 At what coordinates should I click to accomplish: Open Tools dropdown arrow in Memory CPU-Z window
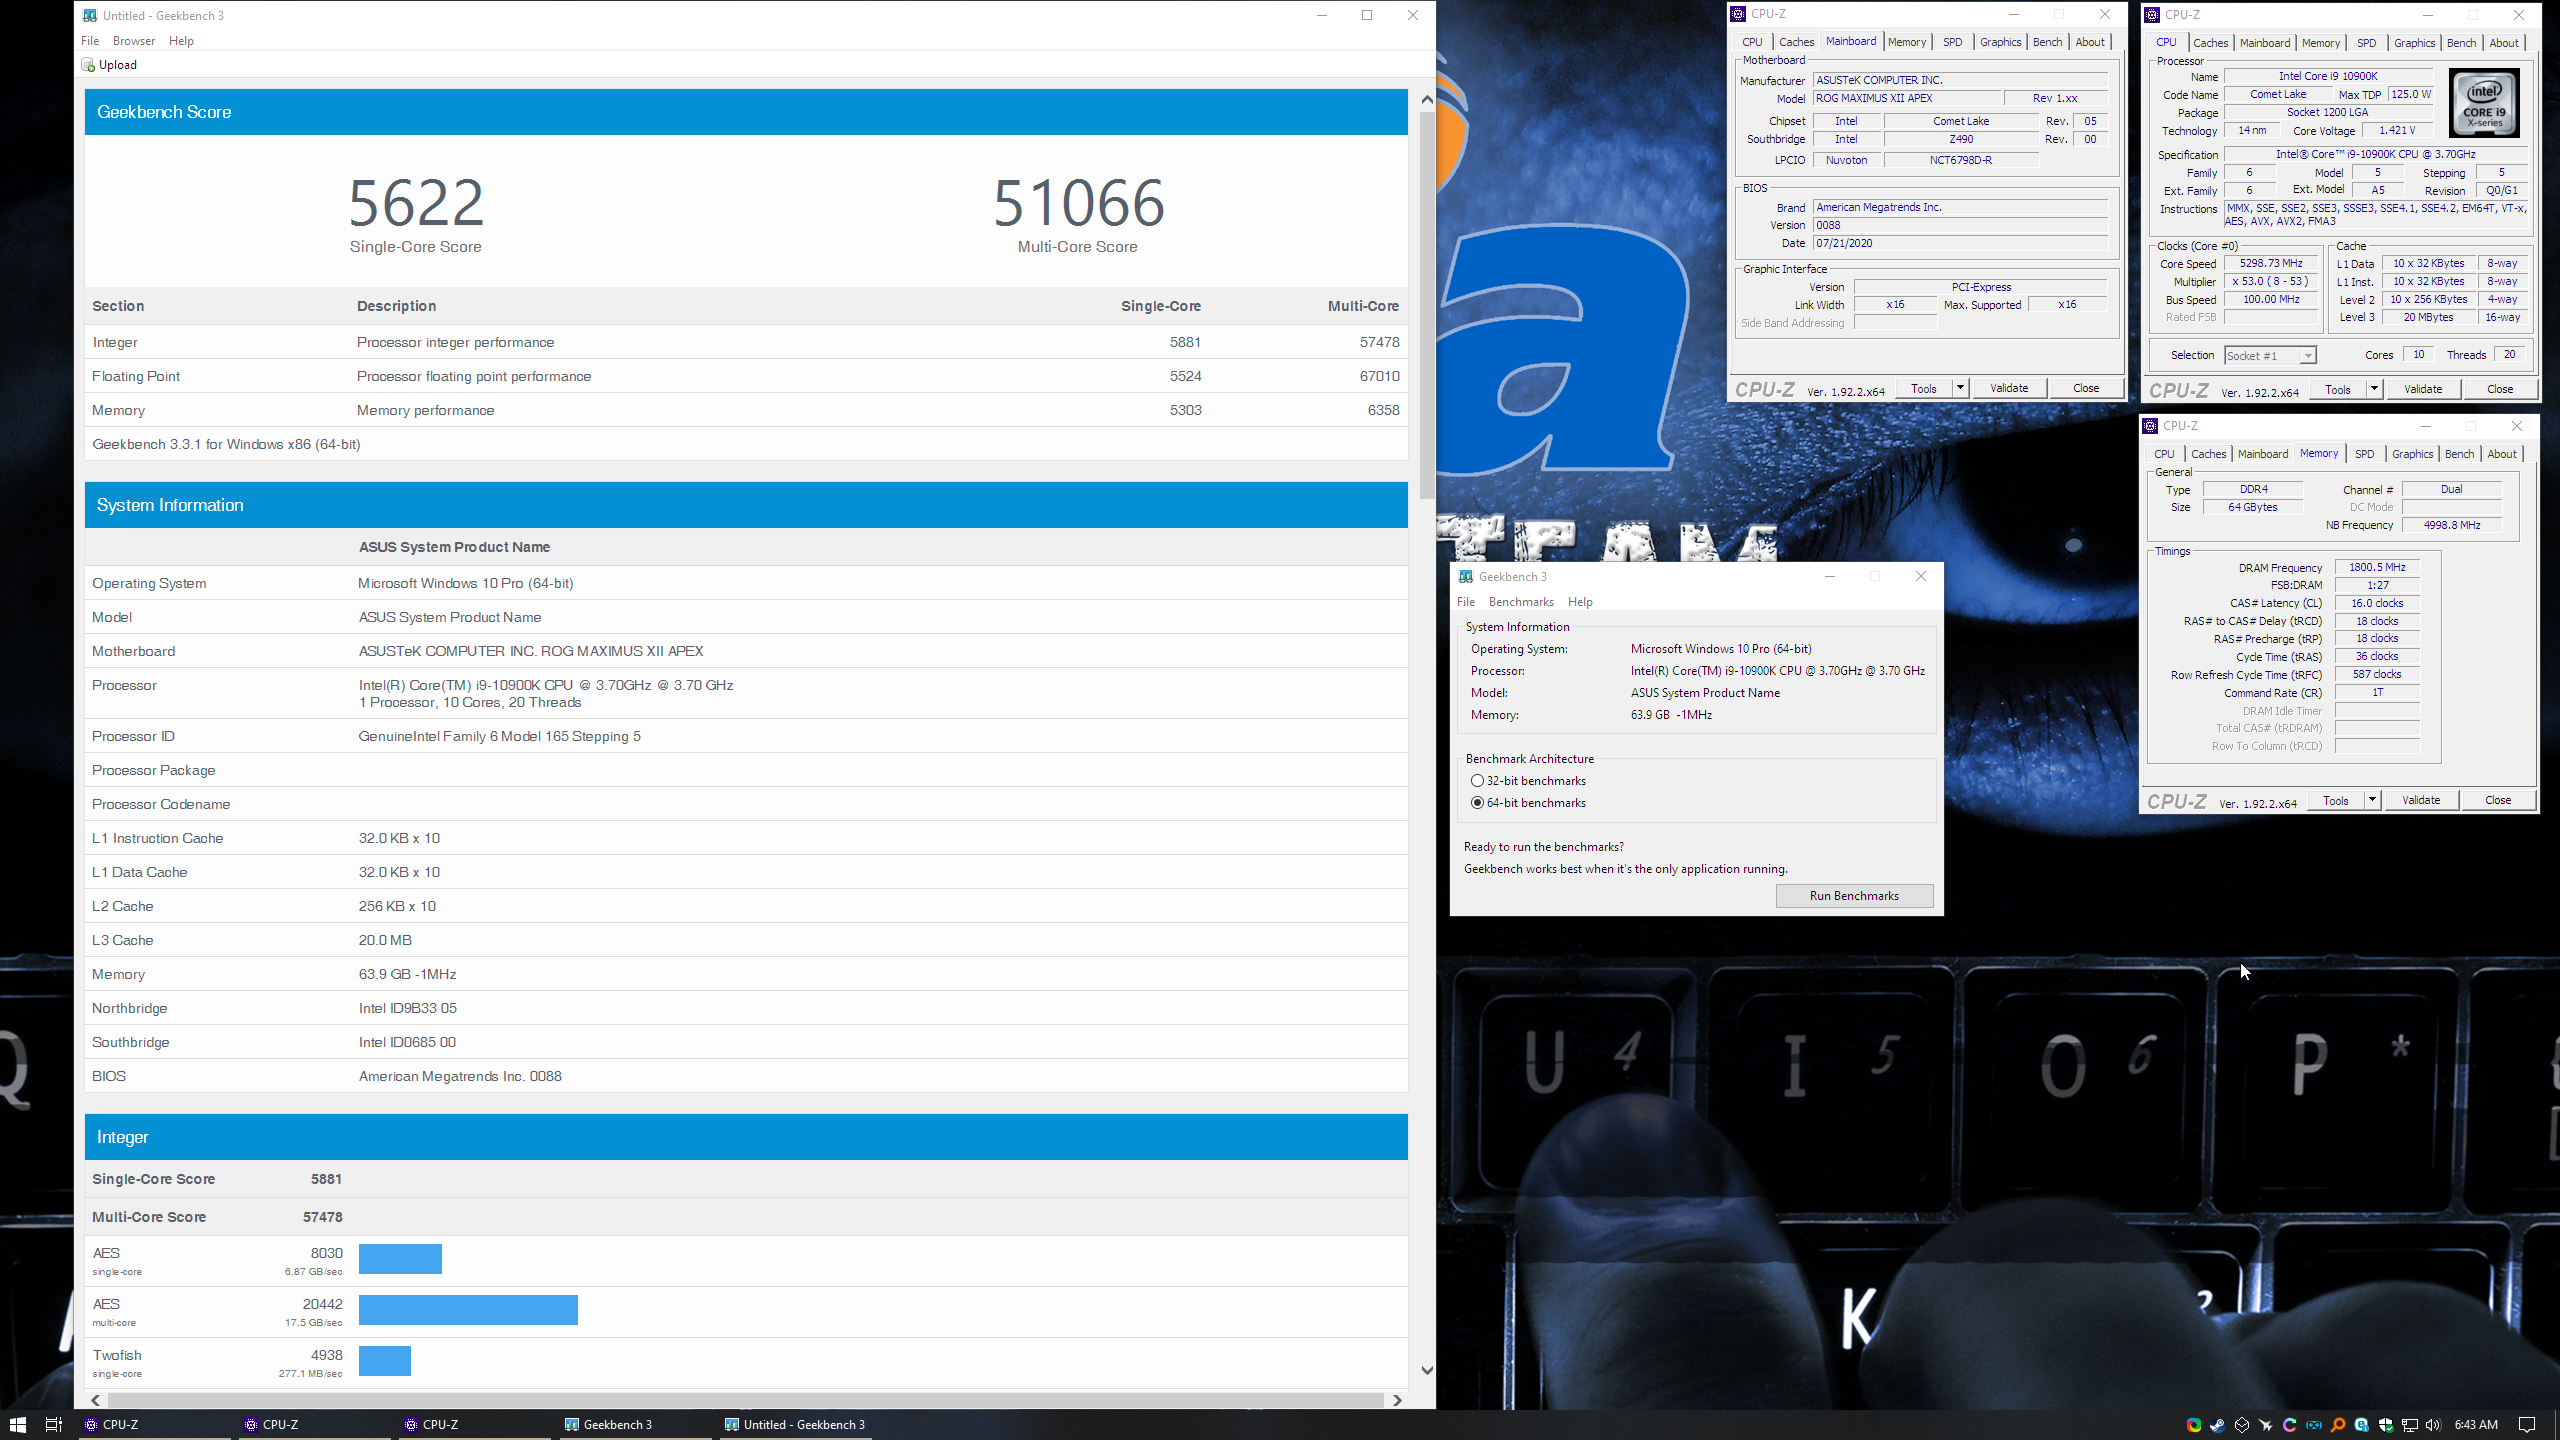tap(2372, 800)
